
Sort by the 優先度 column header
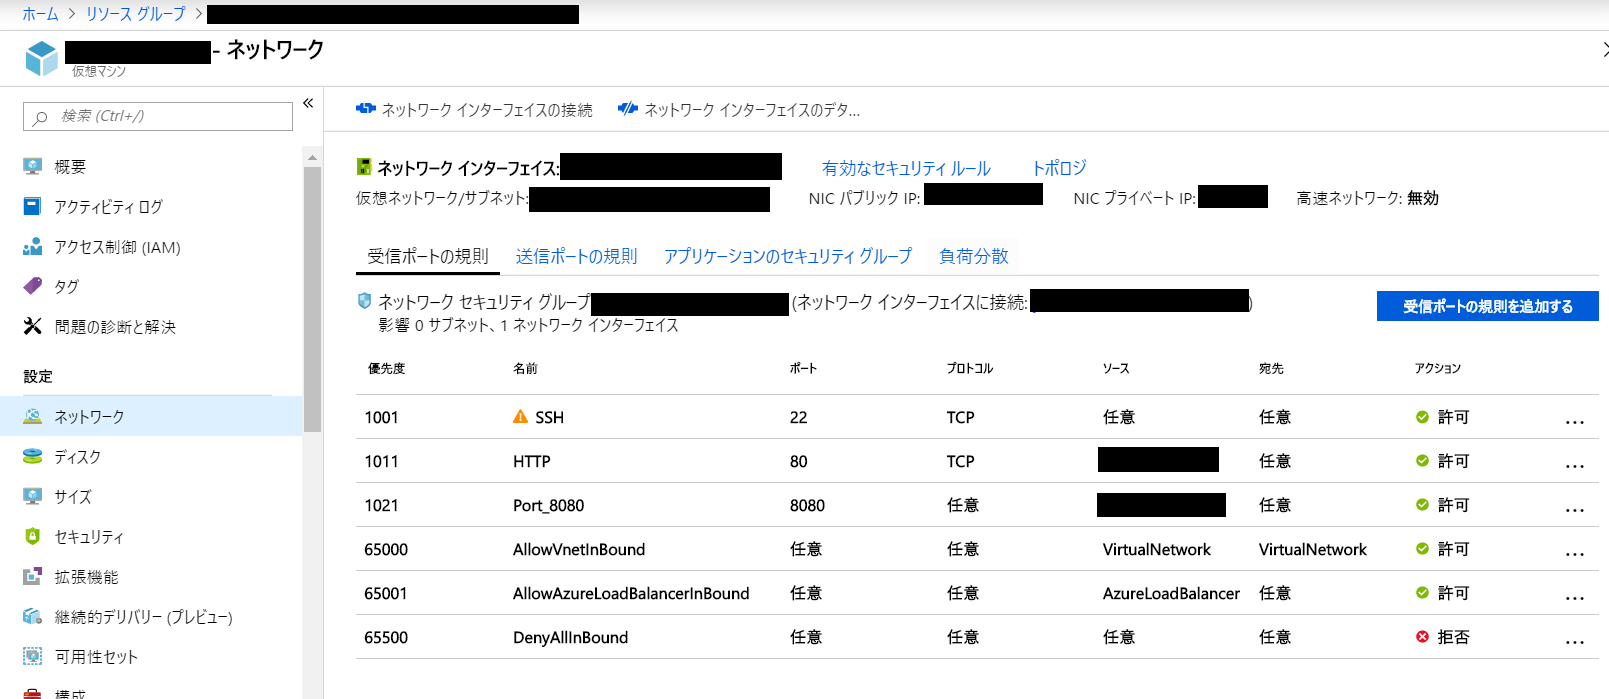(x=386, y=368)
